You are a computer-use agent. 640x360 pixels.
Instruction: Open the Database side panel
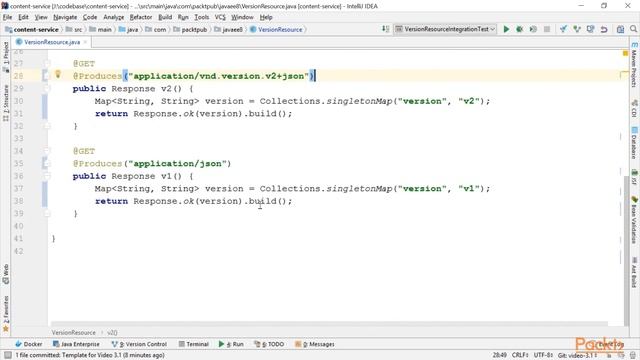pyautogui.click(x=634, y=143)
